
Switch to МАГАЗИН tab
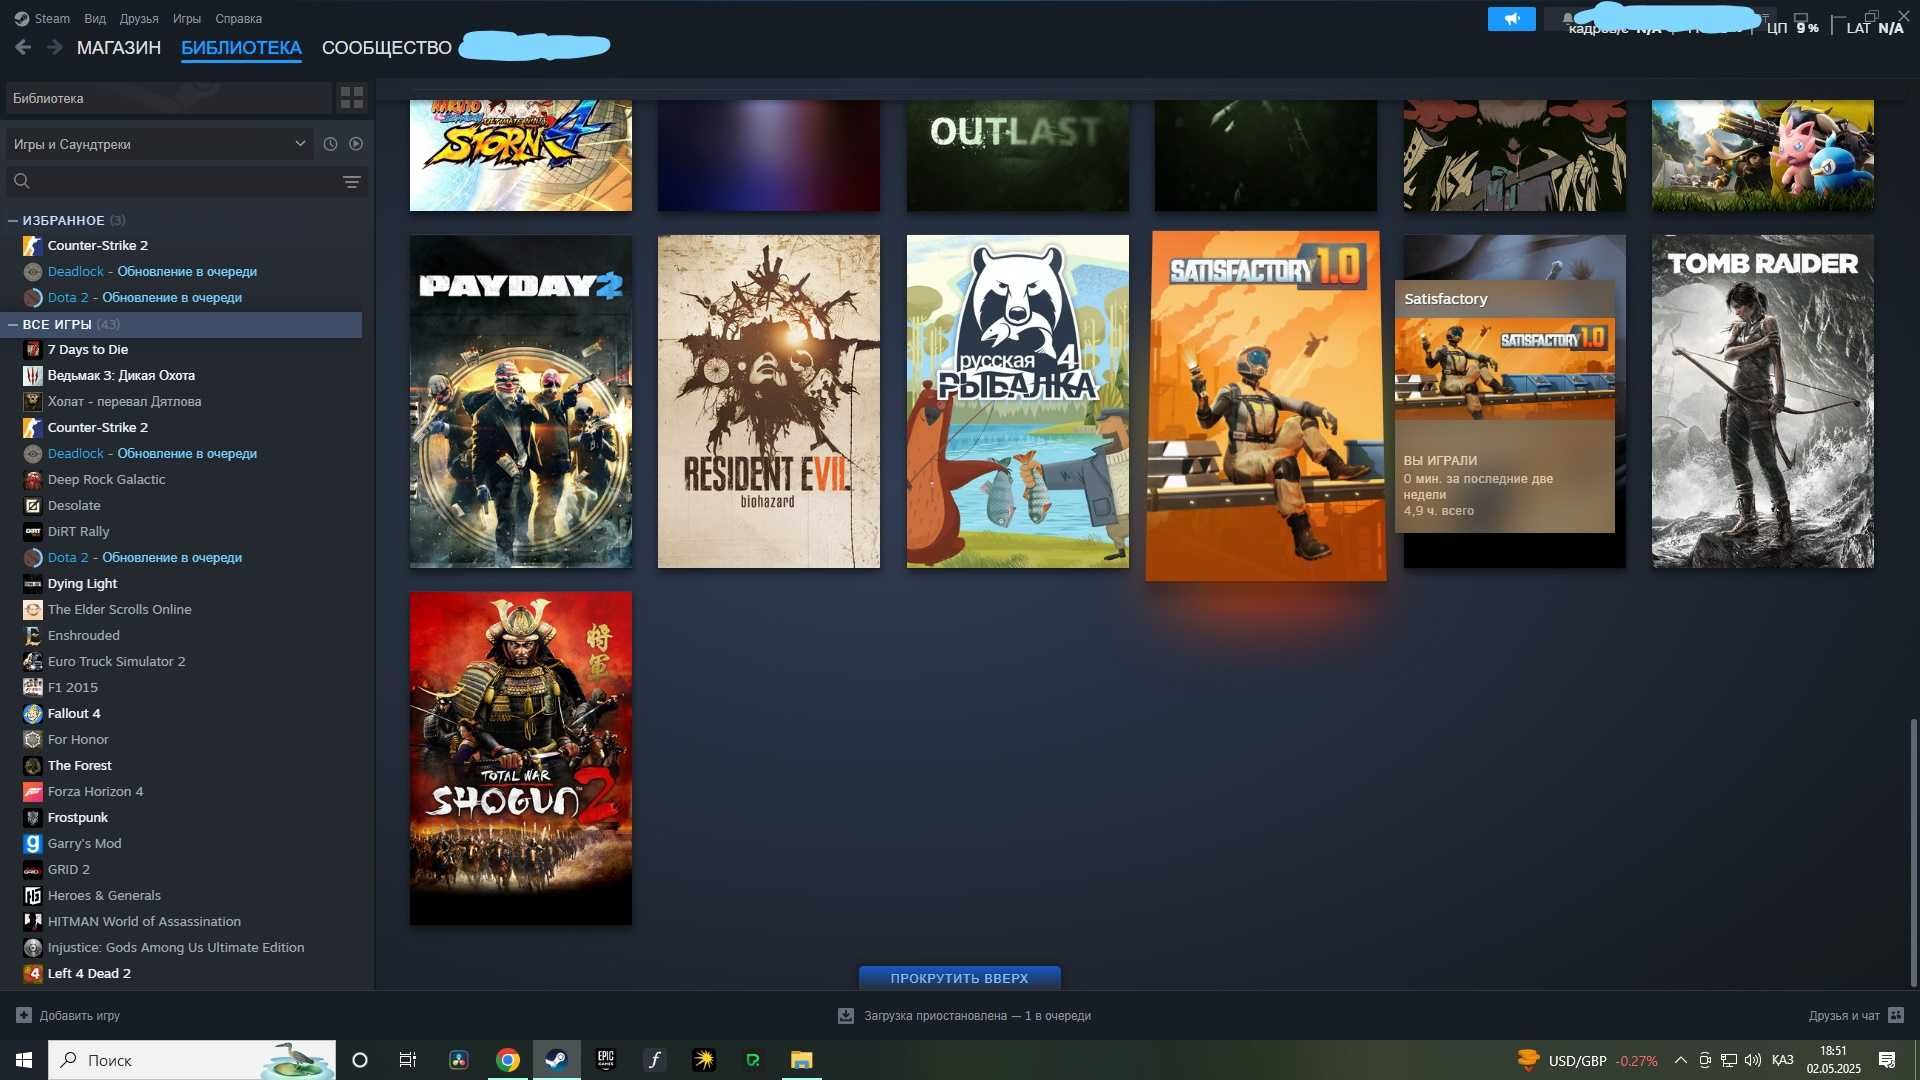tap(119, 47)
